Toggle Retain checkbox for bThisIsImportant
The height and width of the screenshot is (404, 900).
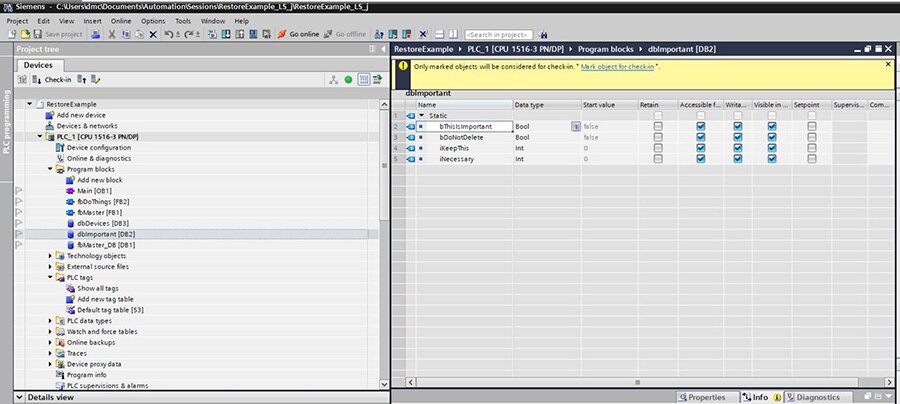[658, 126]
